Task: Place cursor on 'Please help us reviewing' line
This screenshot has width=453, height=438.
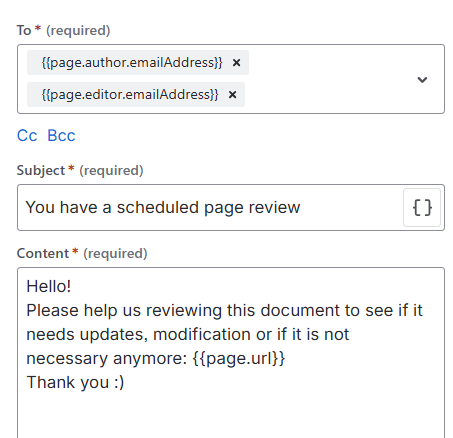Action: coord(224,310)
